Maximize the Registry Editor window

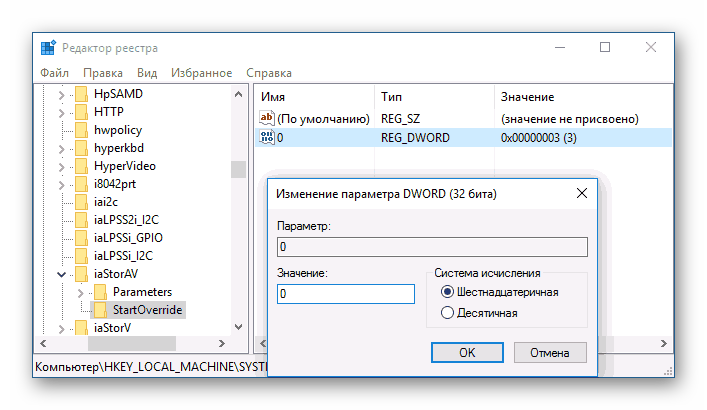pos(605,47)
